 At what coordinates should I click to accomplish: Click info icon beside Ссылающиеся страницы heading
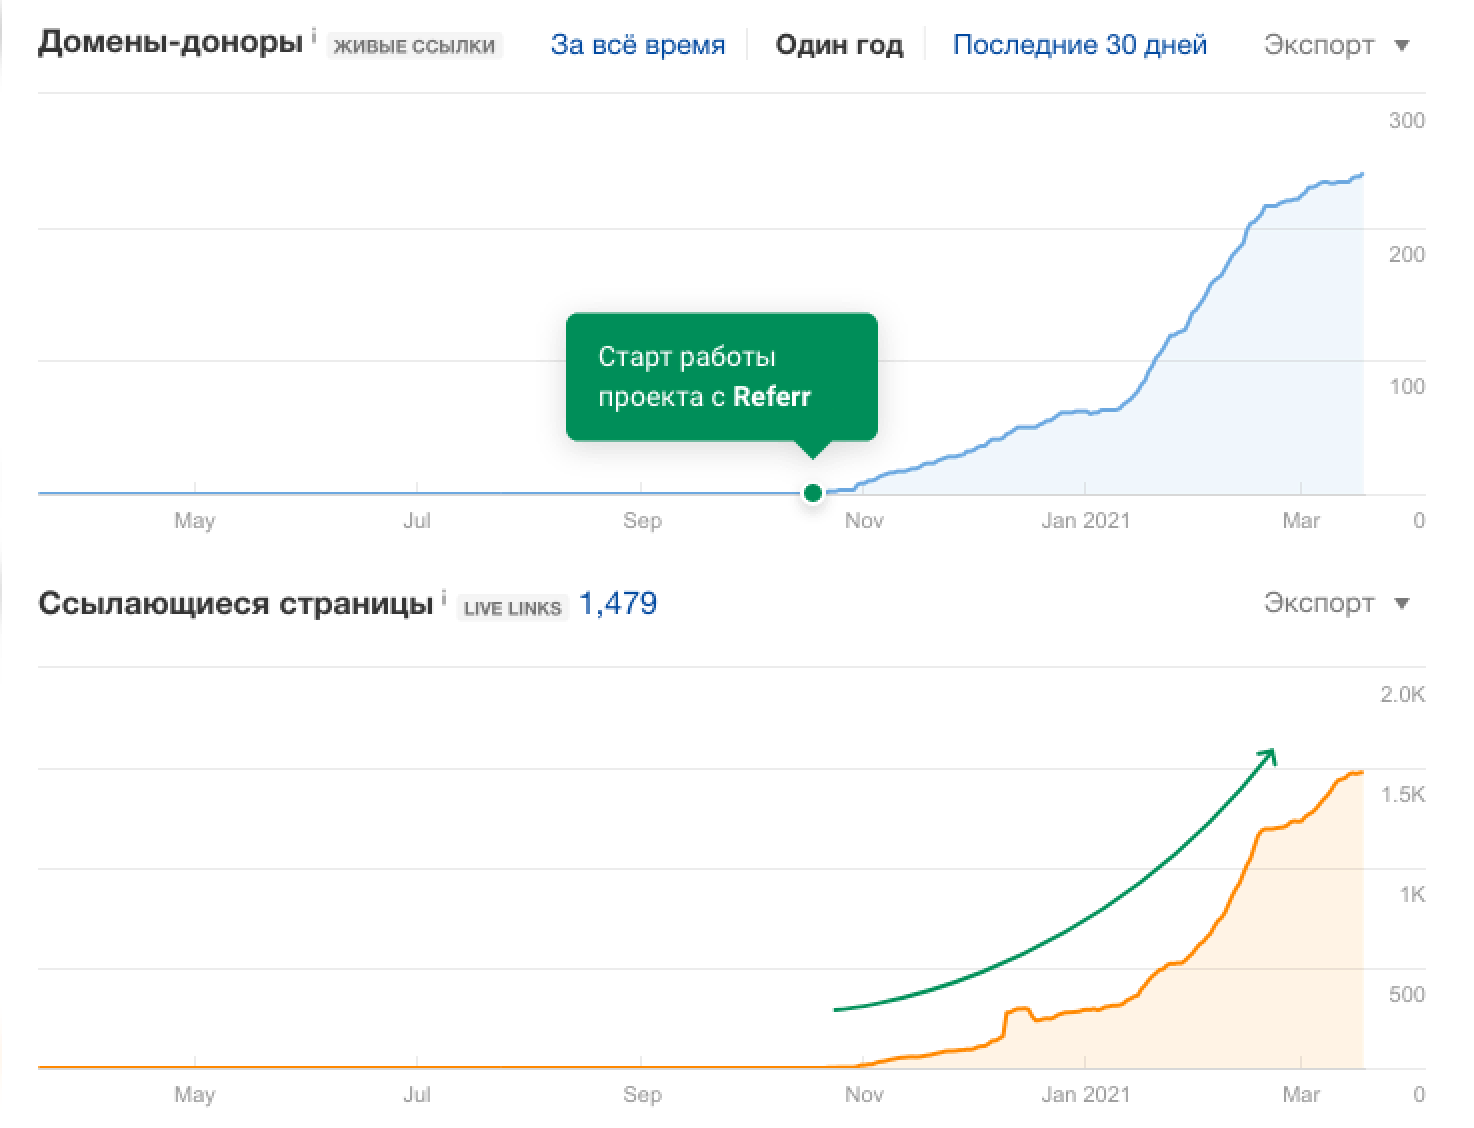coord(444,596)
